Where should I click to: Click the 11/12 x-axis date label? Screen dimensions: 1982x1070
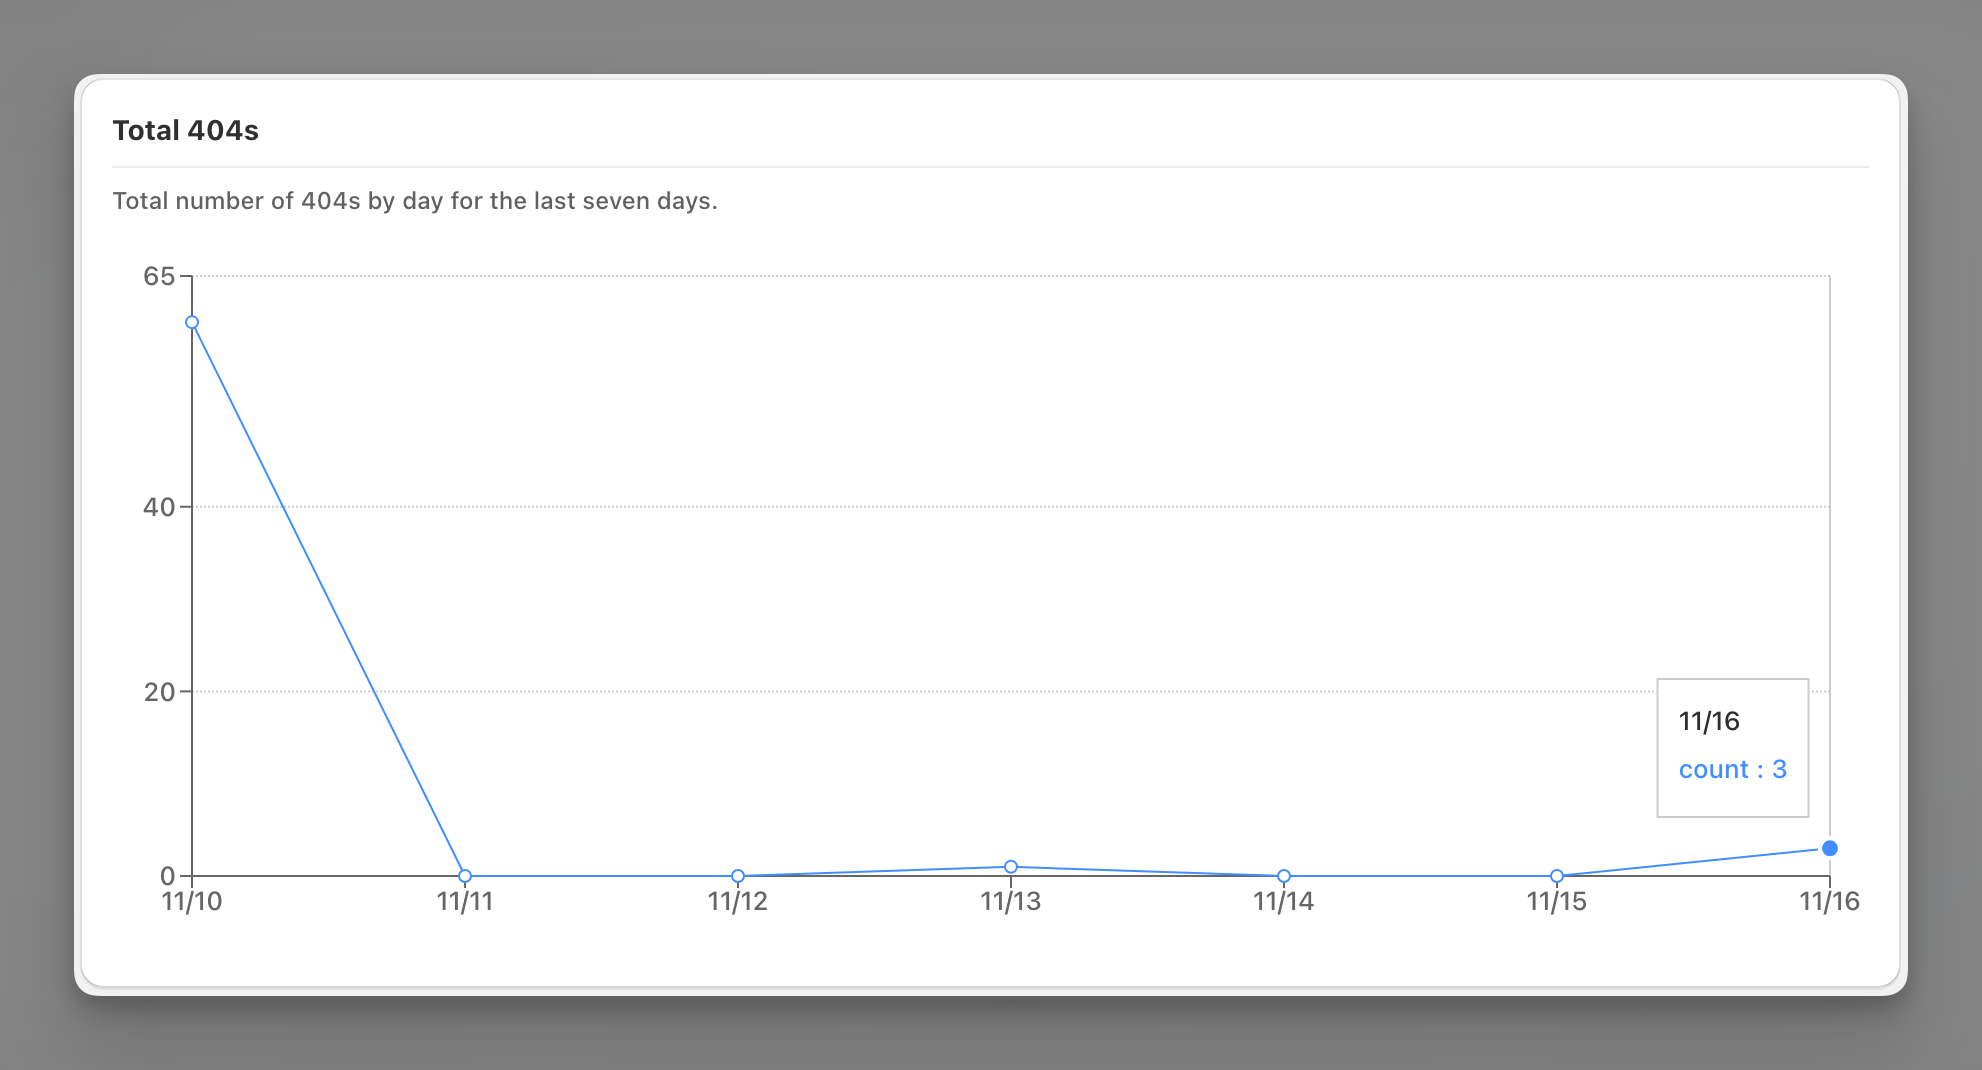click(x=738, y=902)
